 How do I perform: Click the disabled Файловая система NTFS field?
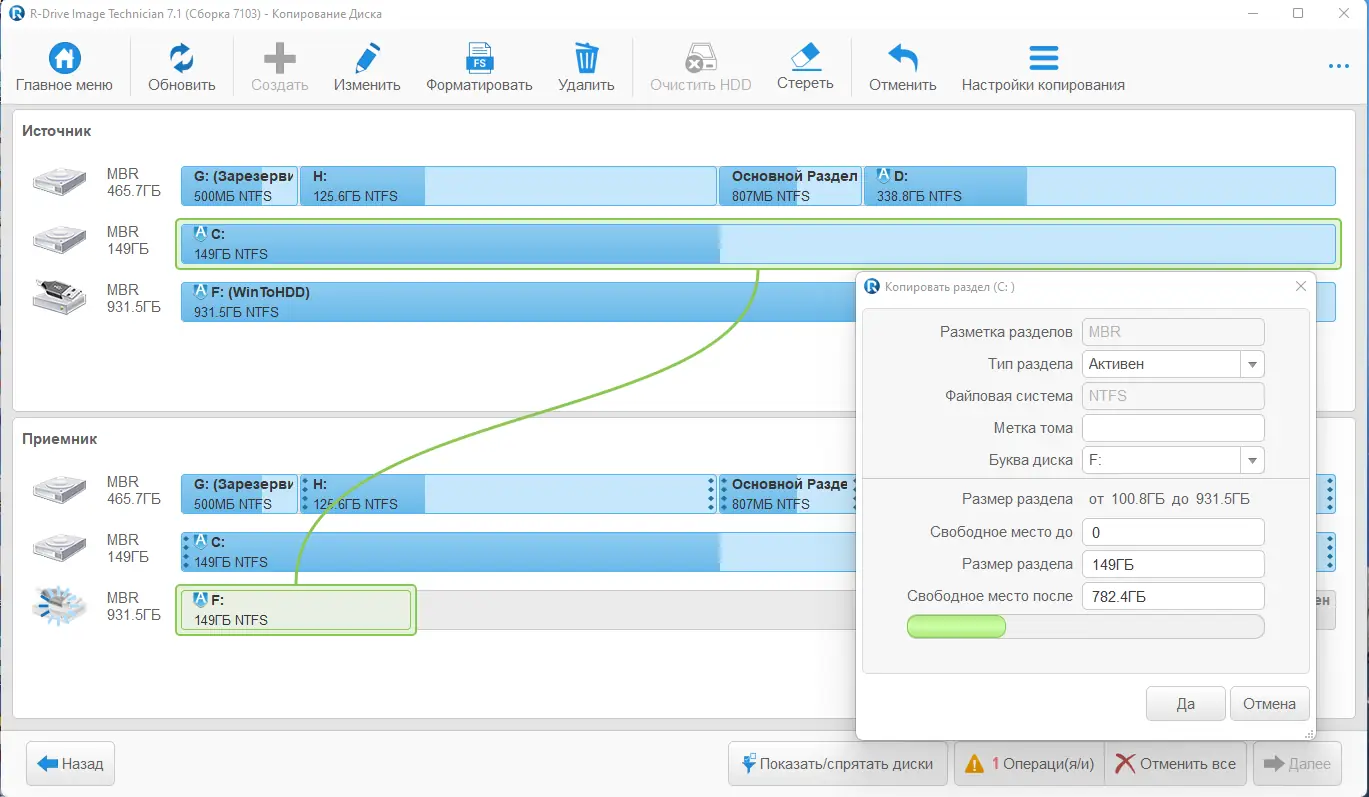[x=1173, y=396]
